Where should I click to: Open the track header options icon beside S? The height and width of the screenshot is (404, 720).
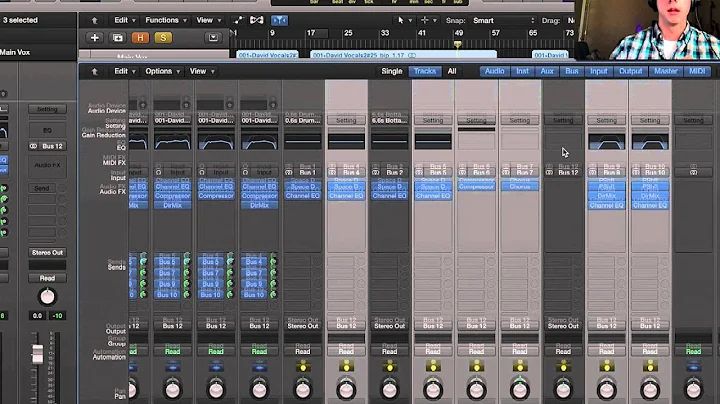pyautogui.click(x=213, y=38)
